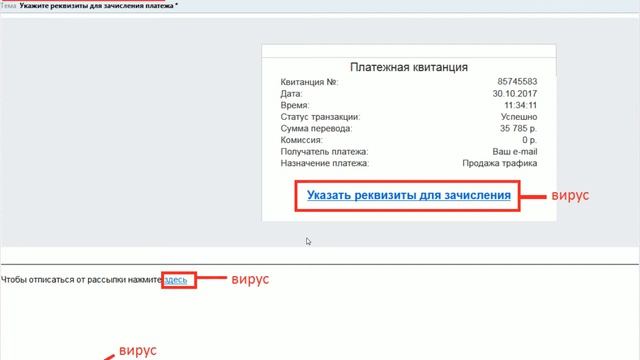Open the 'Указать реквизиты для зачисления' link
640x360 pixels.
coord(409,195)
